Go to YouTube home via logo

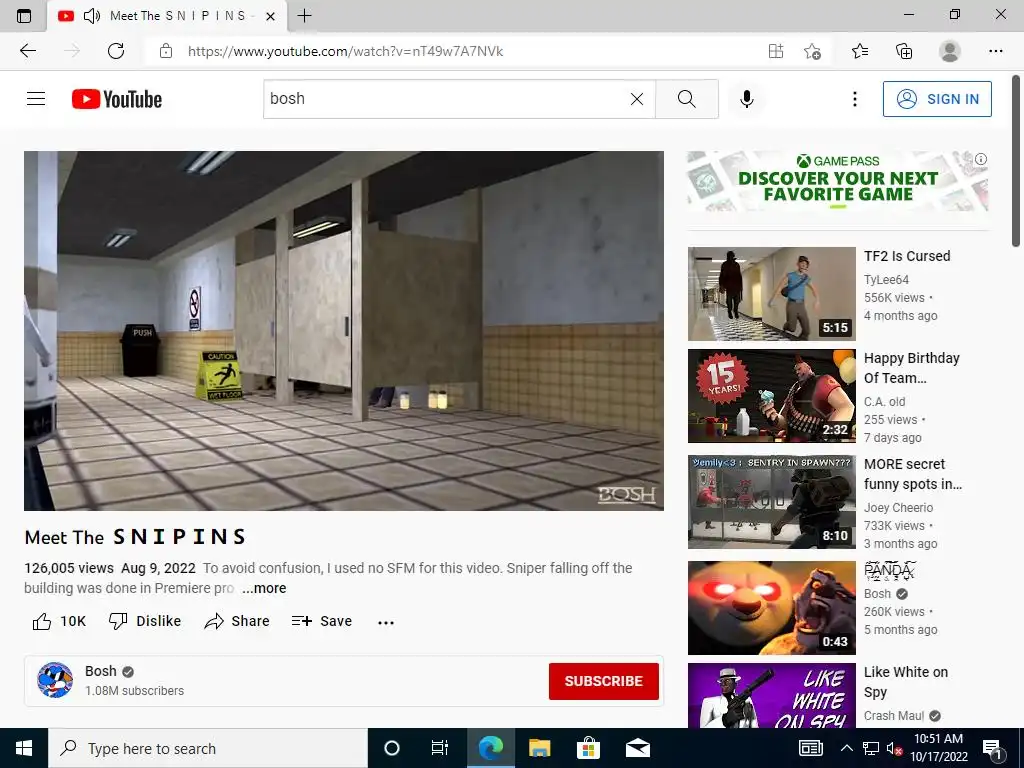[117, 99]
